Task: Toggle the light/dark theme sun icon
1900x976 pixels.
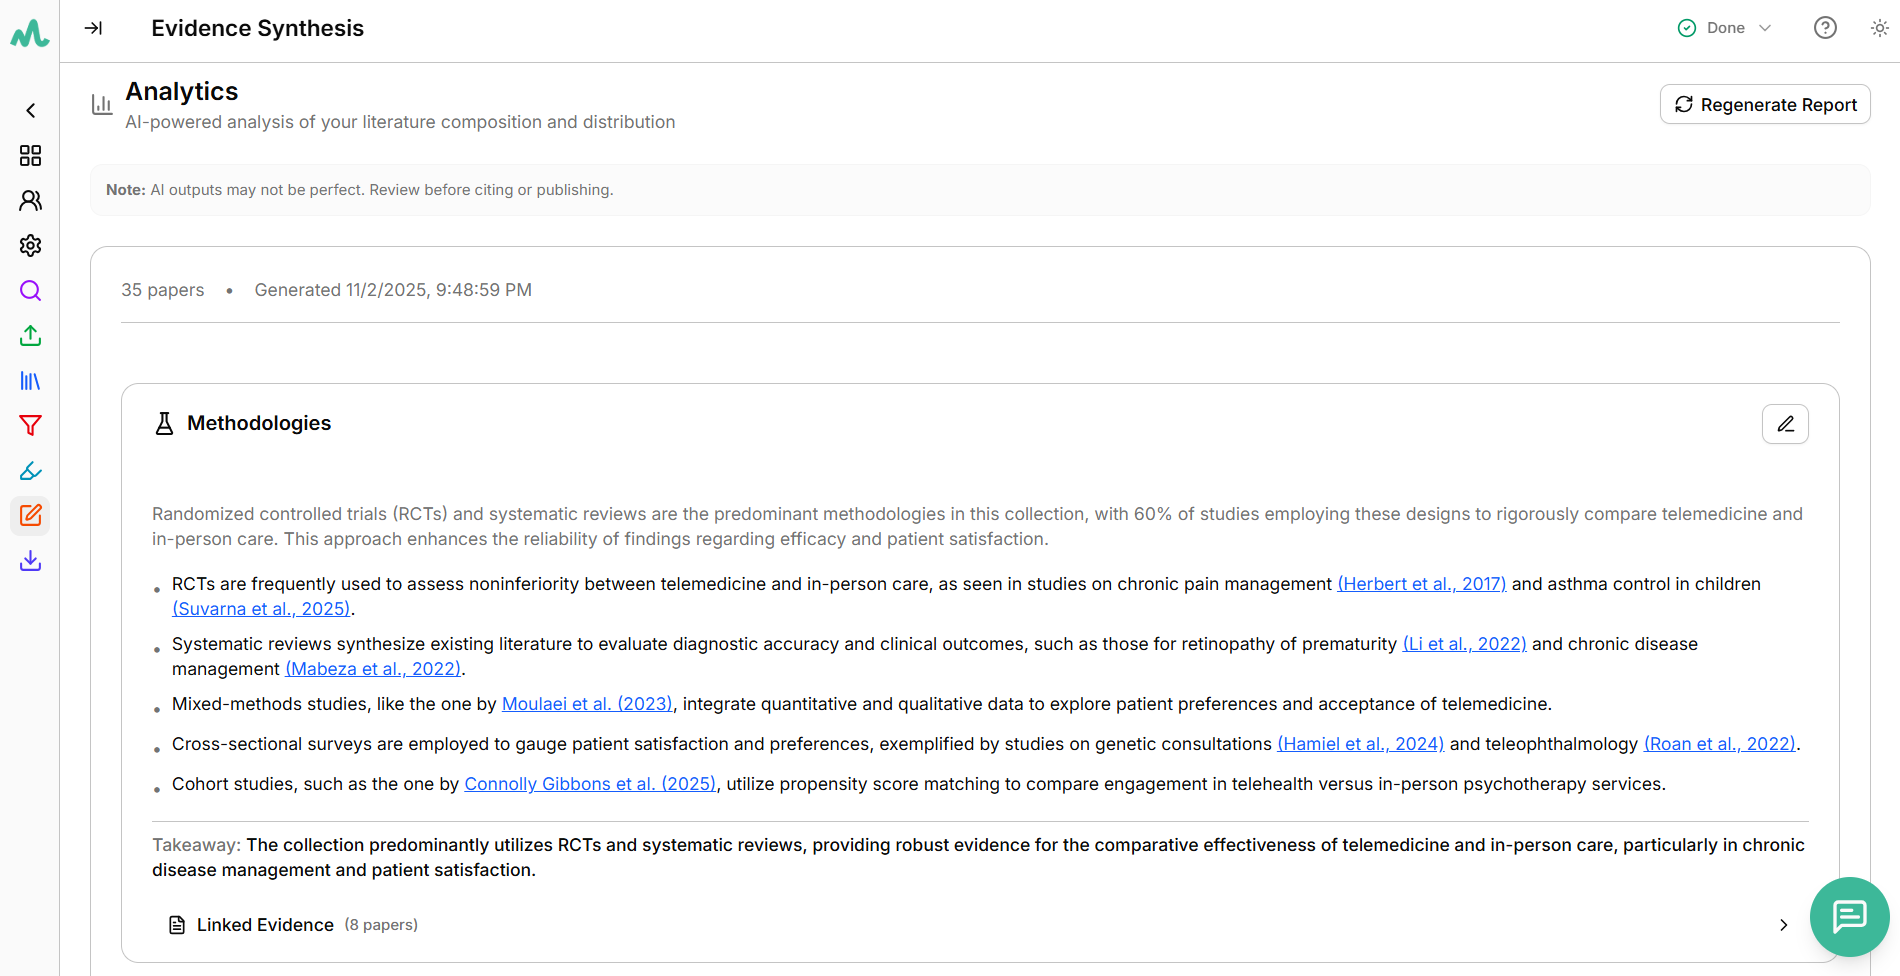Action: [1879, 28]
